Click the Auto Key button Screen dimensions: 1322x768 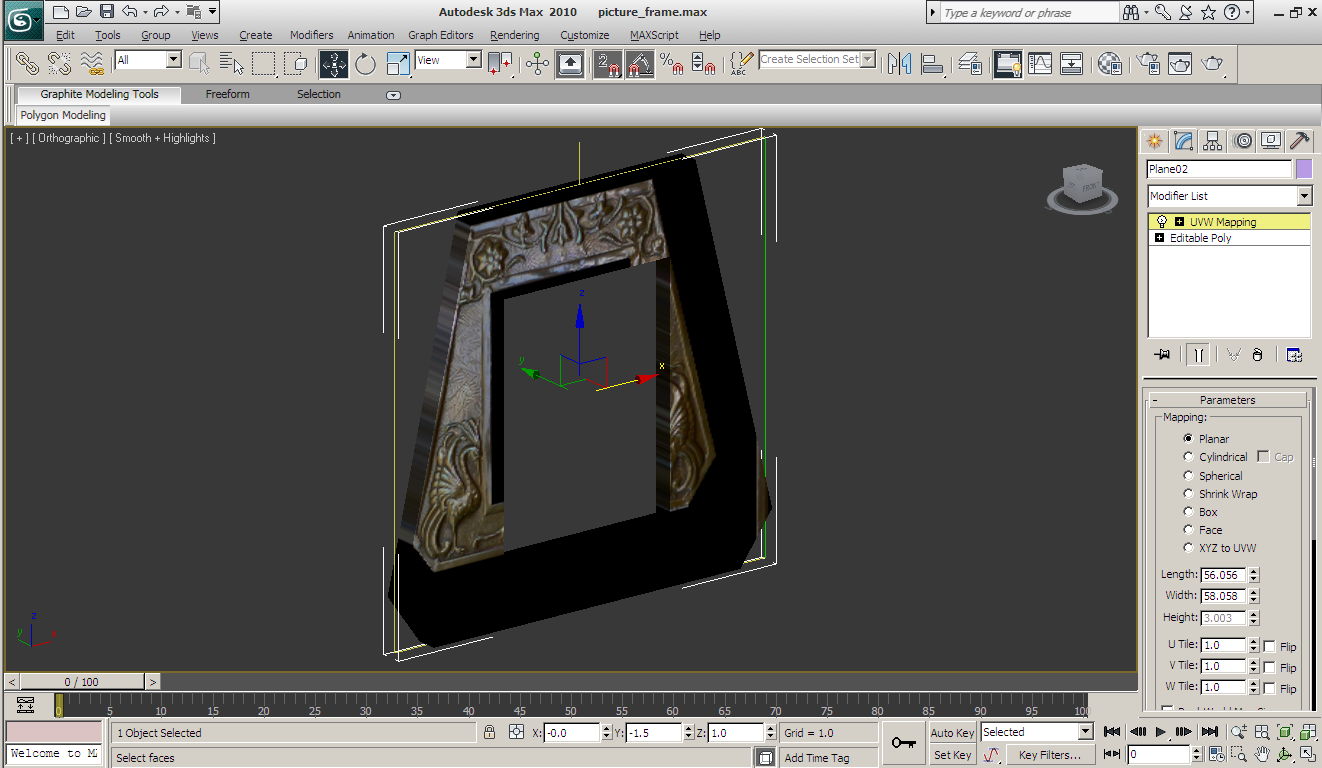(x=952, y=733)
